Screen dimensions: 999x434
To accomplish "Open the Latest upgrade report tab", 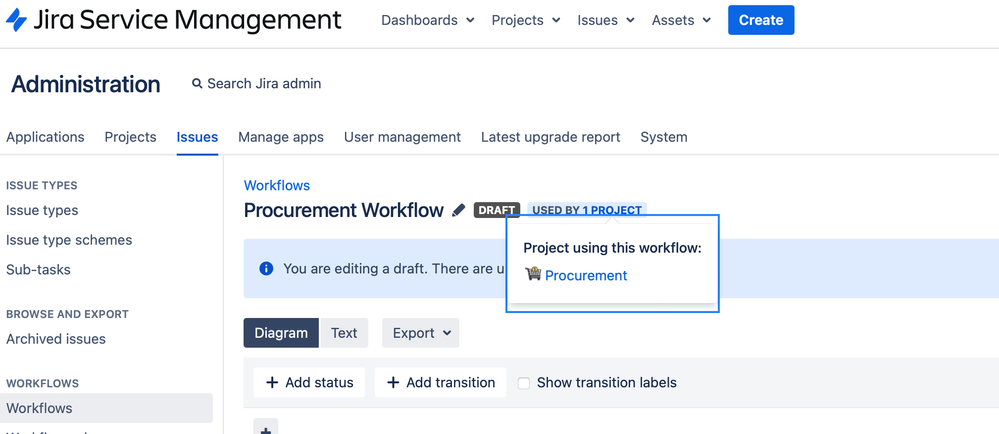I will coord(550,137).
